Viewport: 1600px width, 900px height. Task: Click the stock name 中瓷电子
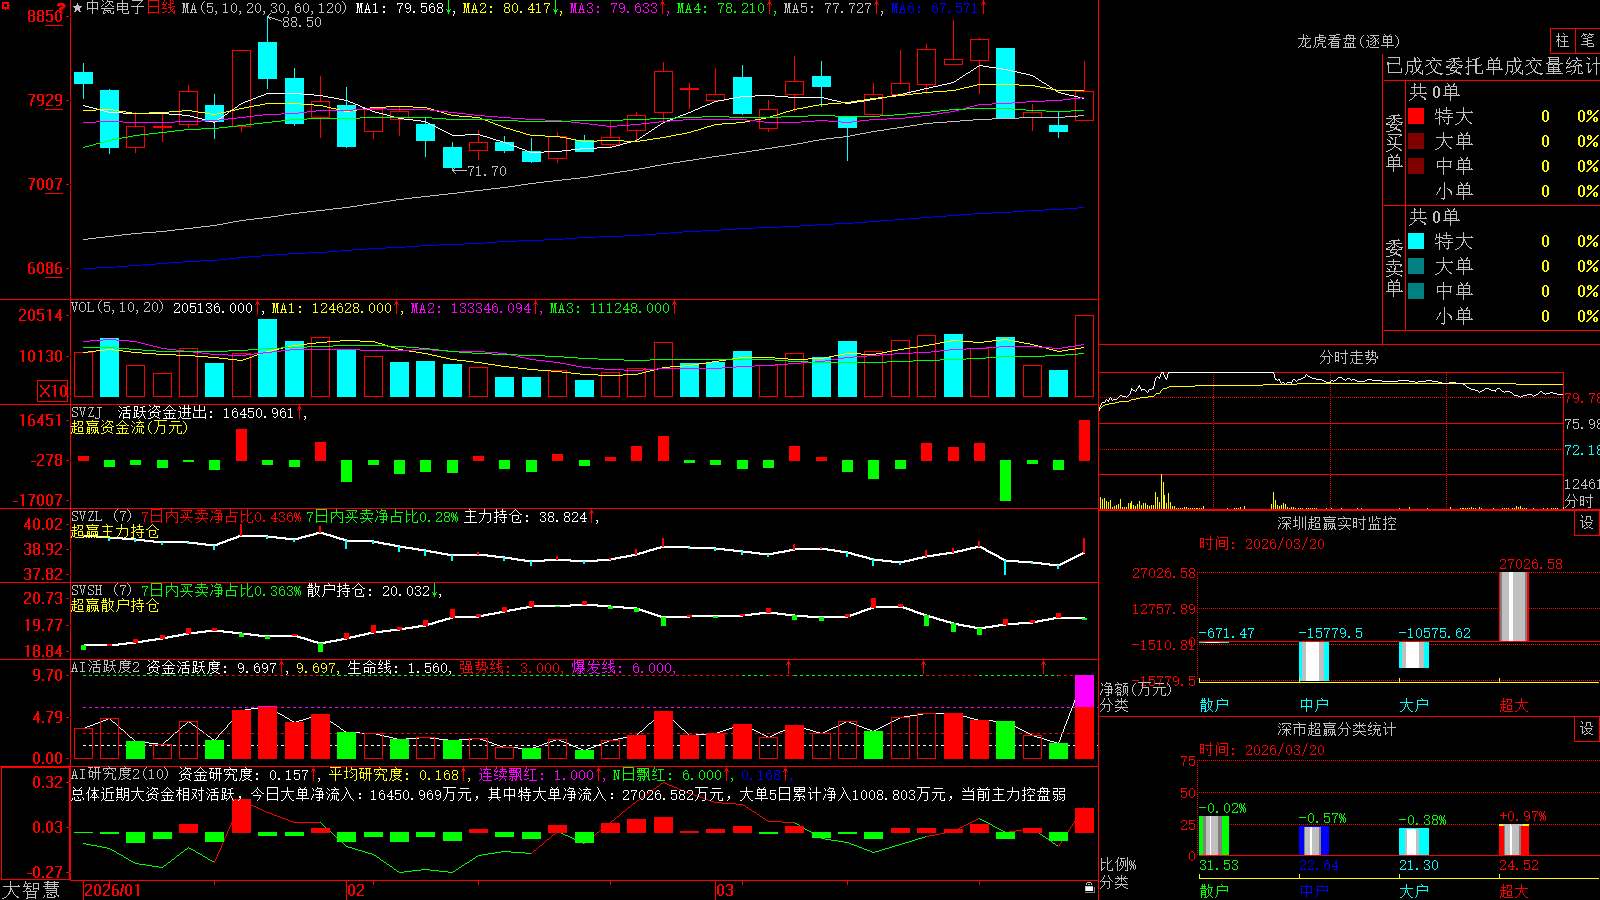point(115,8)
